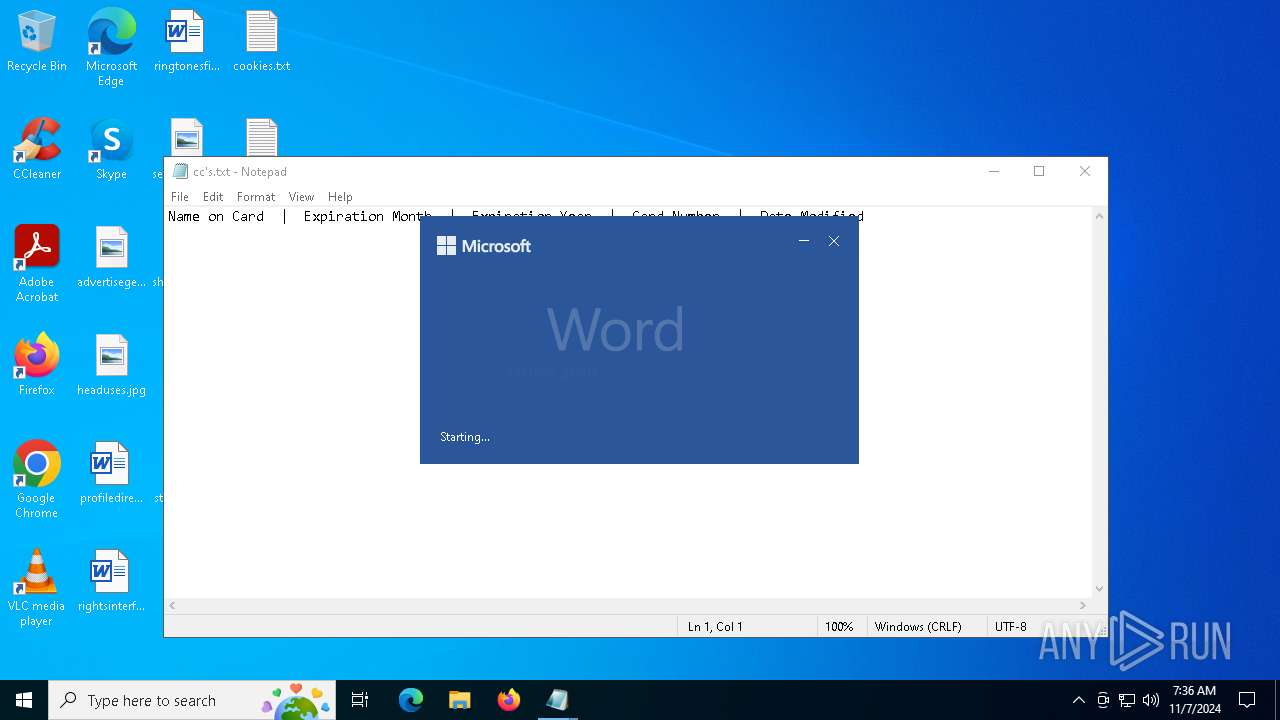Screen dimensions: 1280x720
Task: Open the Help menu in Notepad
Action: [340, 197]
